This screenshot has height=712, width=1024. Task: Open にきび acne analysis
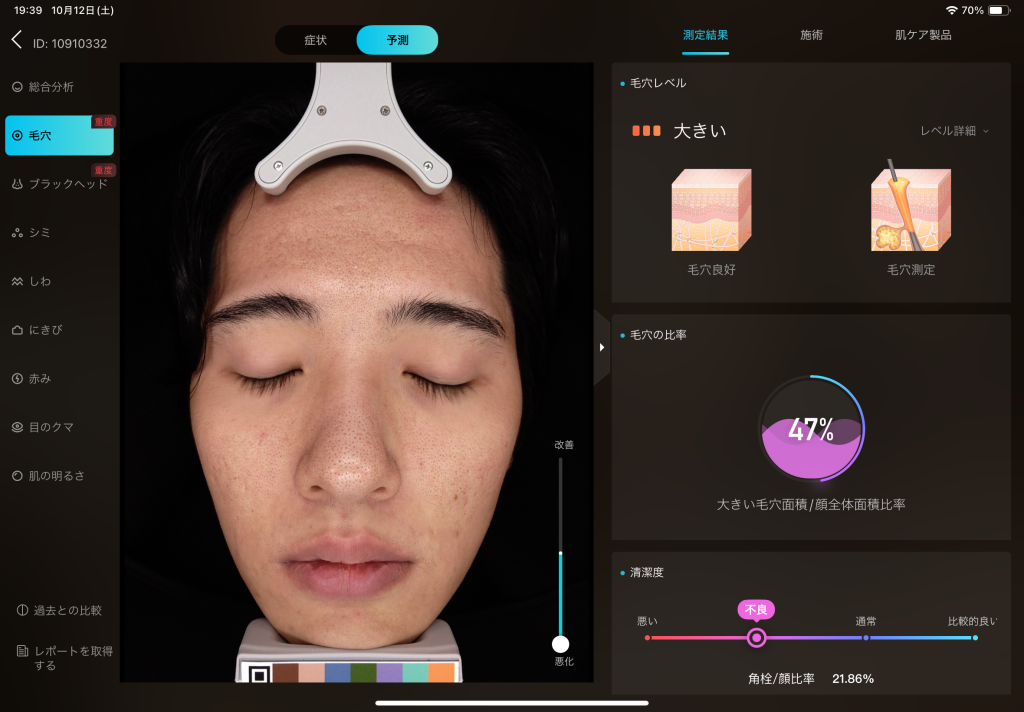click(x=45, y=330)
